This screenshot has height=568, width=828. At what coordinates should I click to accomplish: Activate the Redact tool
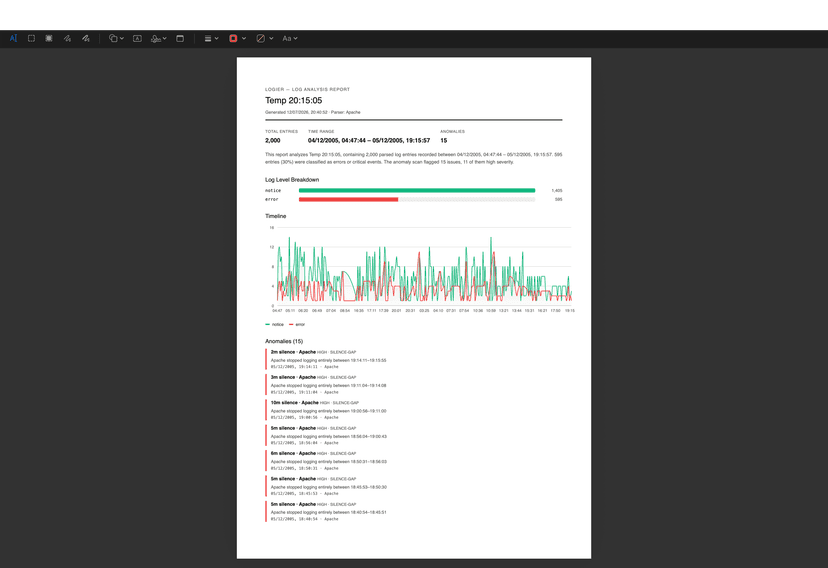49,38
